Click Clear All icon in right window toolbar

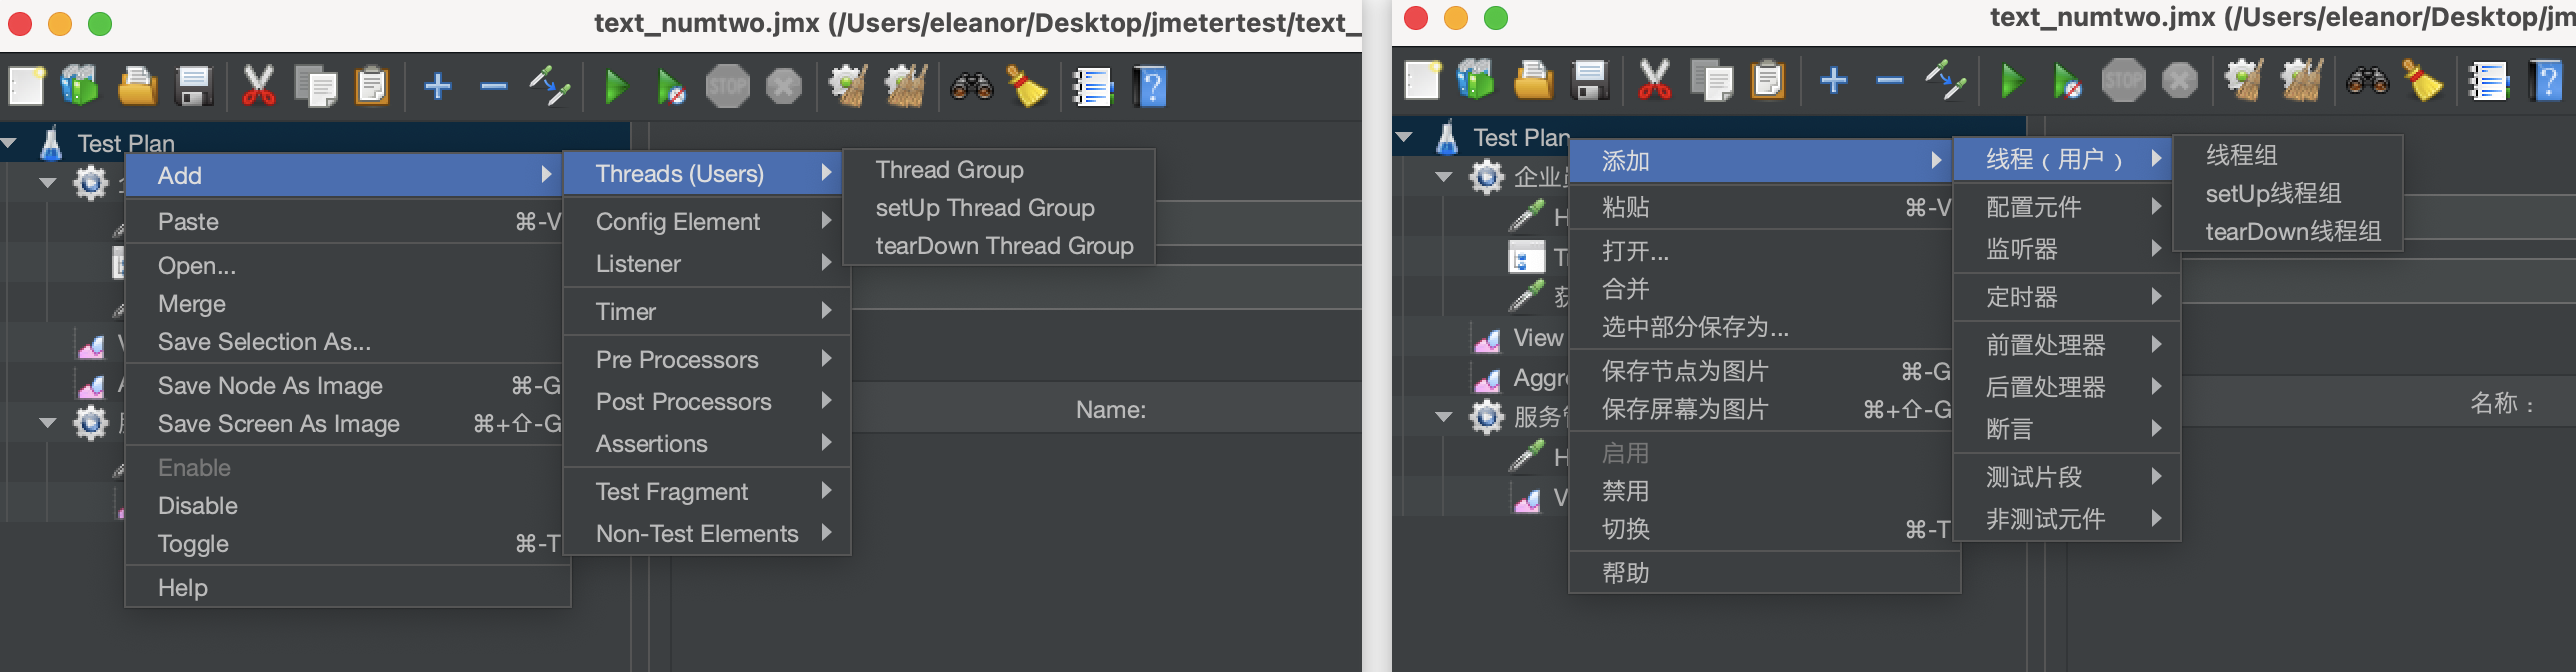[x=2302, y=80]
